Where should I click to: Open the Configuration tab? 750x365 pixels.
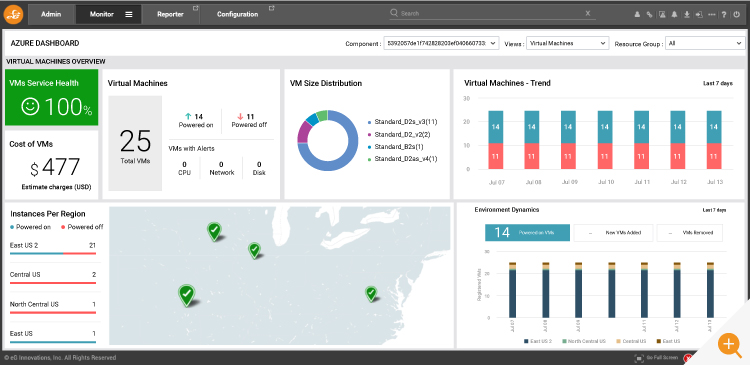[x=238, y=14]
